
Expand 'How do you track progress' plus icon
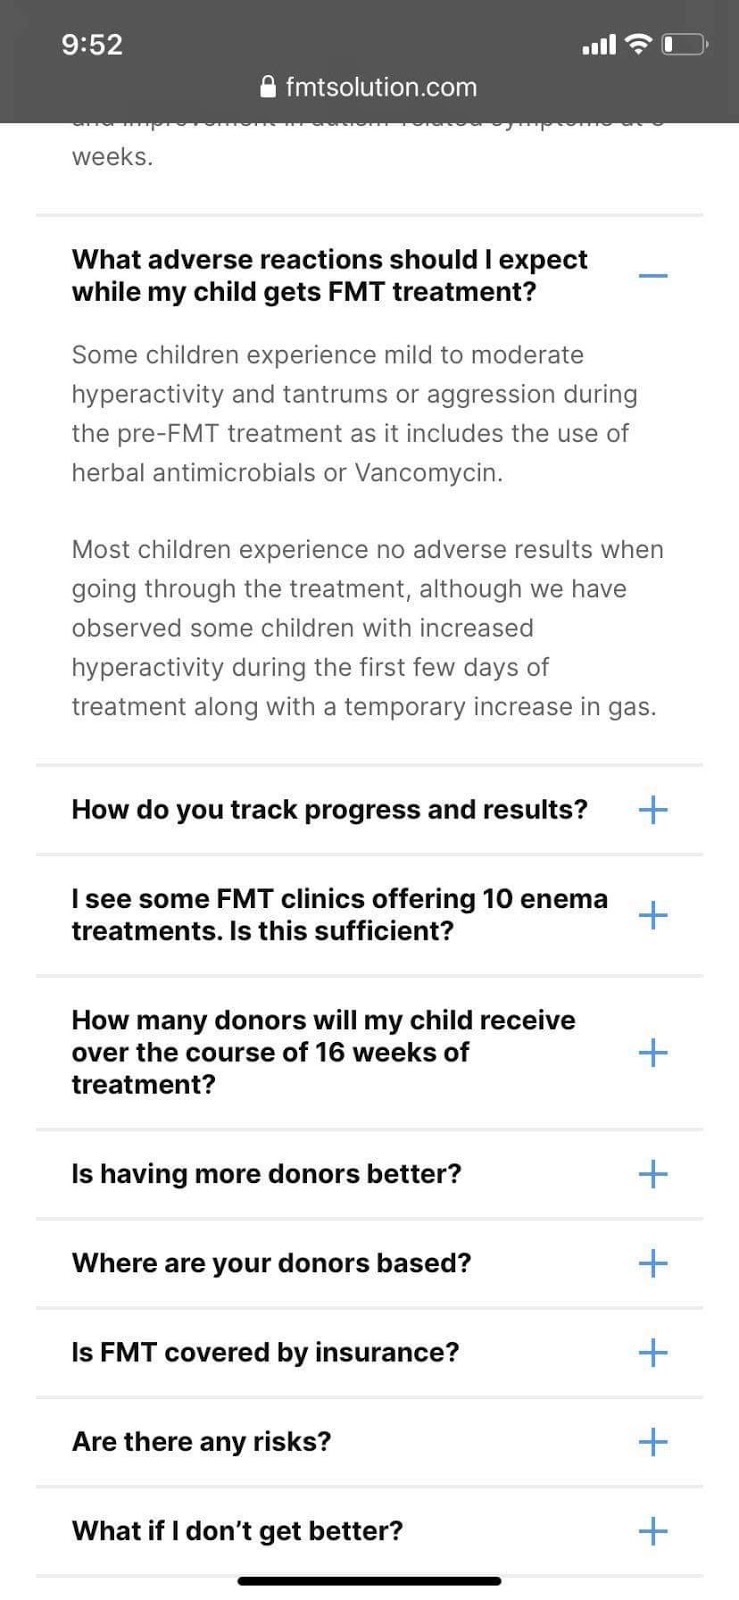(653, 809)
